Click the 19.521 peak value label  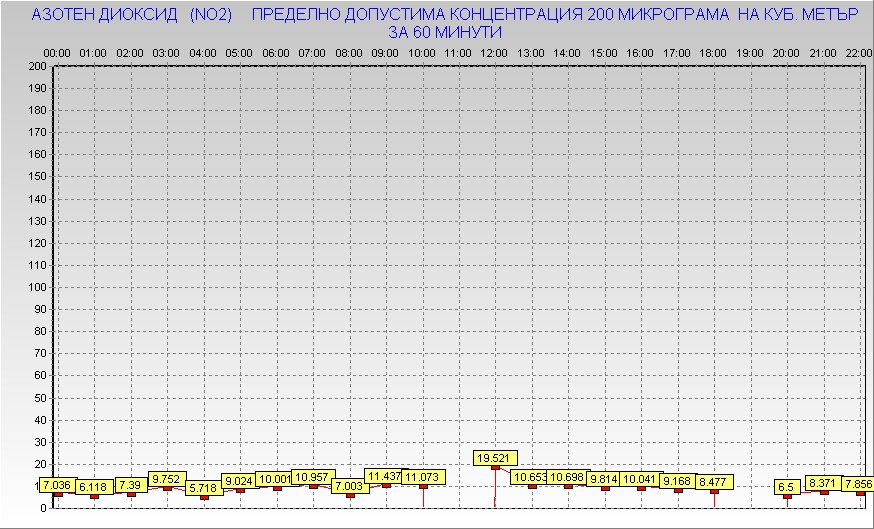494,458
